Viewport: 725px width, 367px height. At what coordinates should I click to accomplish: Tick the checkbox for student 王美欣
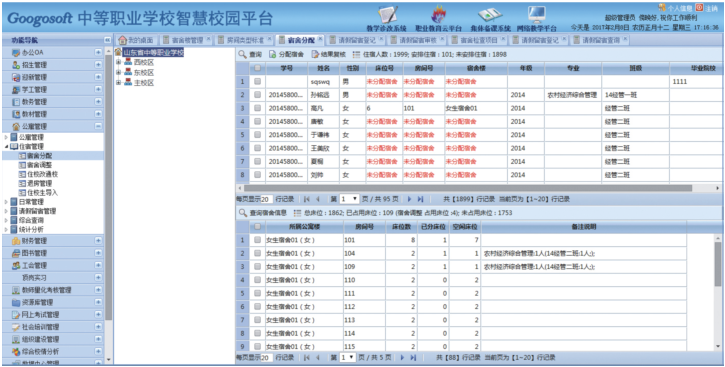tap(258, 148)
